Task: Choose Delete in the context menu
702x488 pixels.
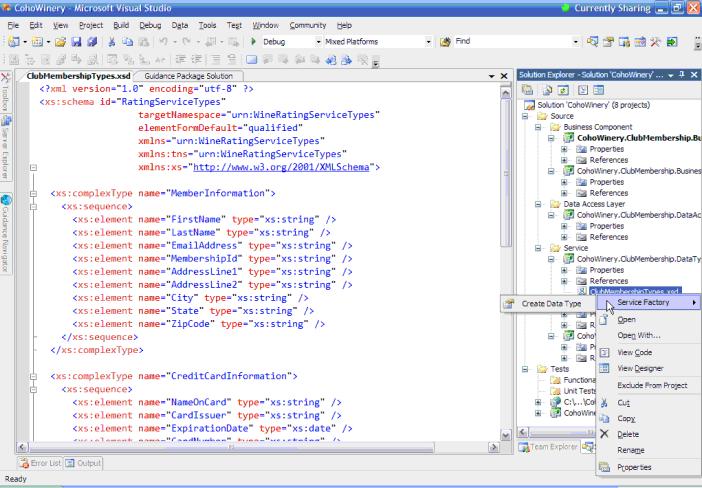Action: click(x=628, y=435)
